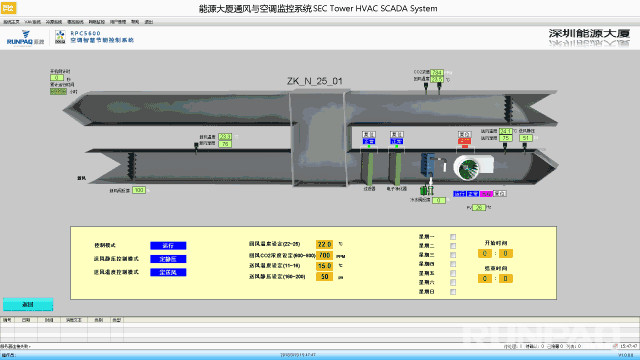
Task: Click the cyan 返回 button
Action: [x=28, y=304]
